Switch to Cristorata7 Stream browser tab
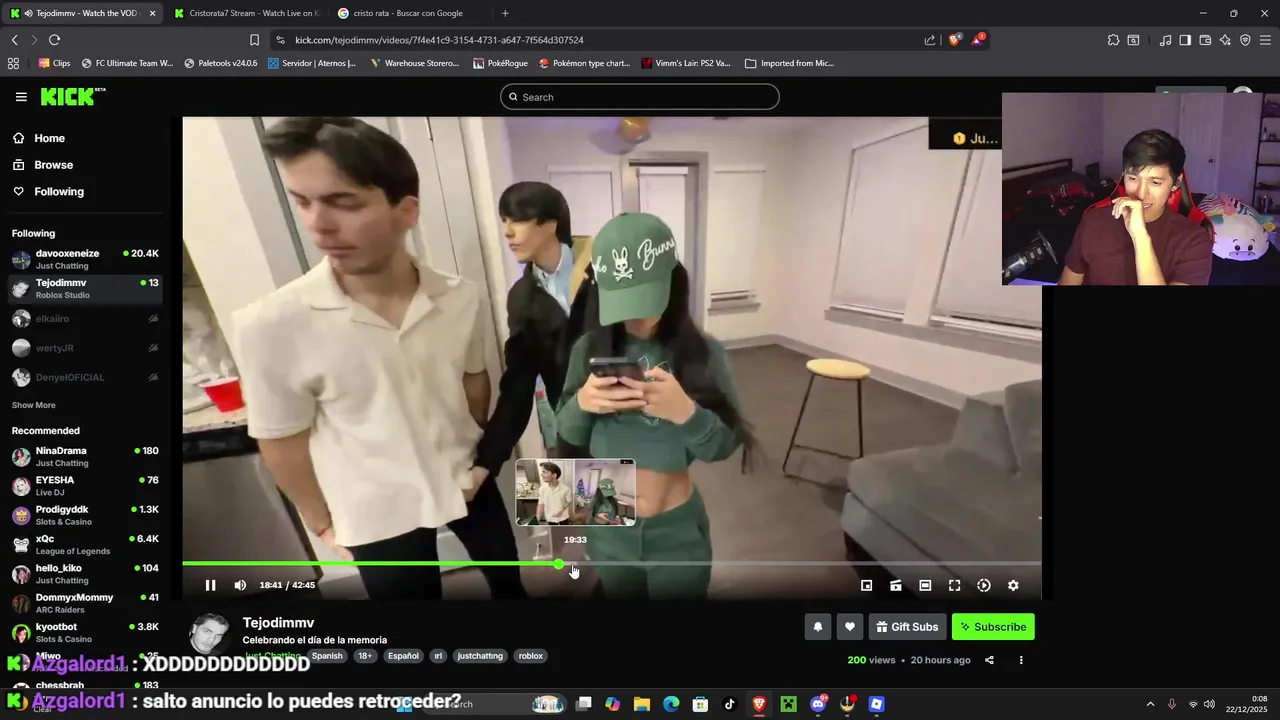The width and height of the screenshot is (1280, 720). (x=248, y=13)
